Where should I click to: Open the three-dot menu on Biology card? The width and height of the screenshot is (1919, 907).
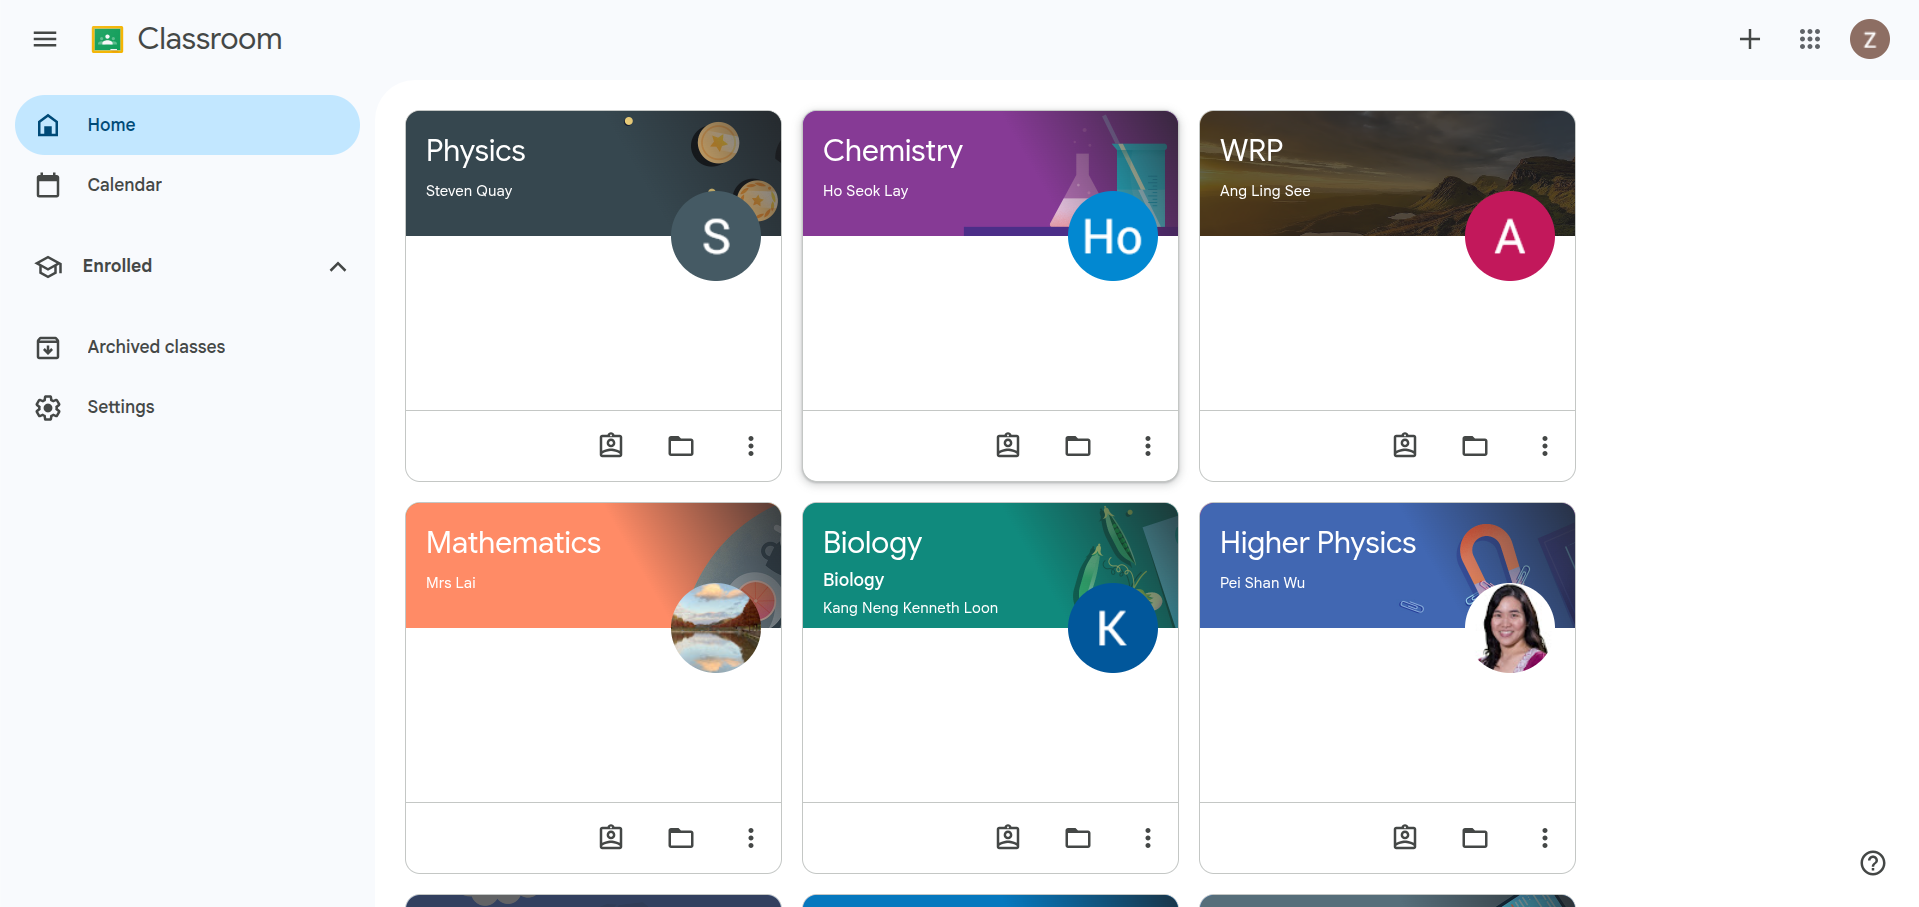1147,838
